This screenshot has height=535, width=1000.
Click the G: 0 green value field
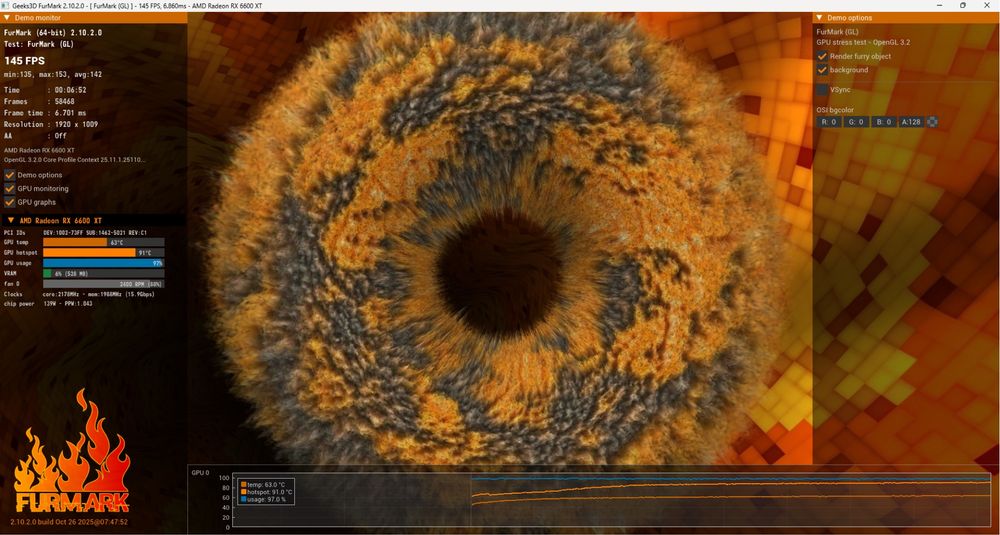857,122
